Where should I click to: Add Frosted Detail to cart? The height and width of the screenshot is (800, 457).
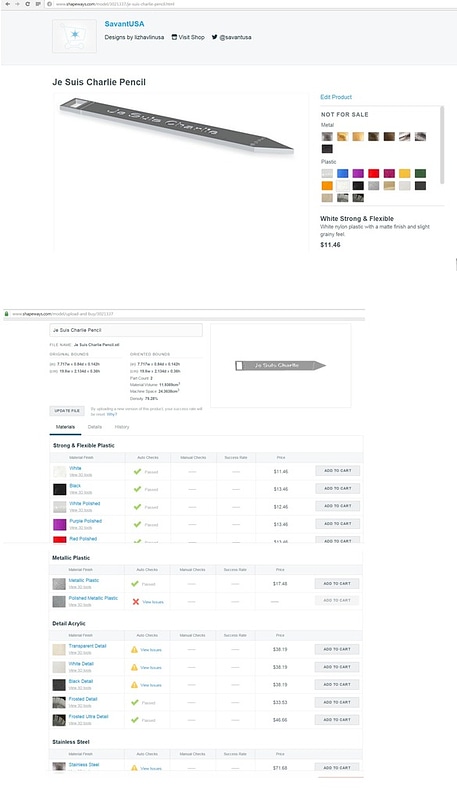337,702
